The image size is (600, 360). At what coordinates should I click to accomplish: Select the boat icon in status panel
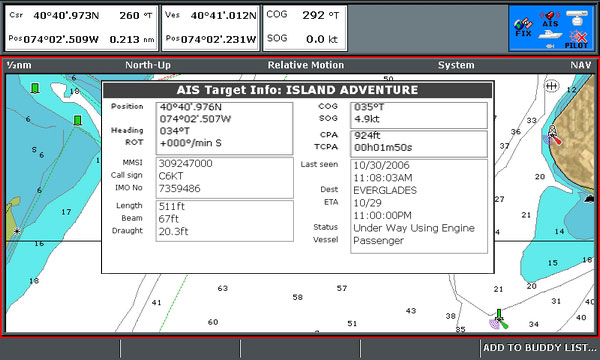click(550, 35)
